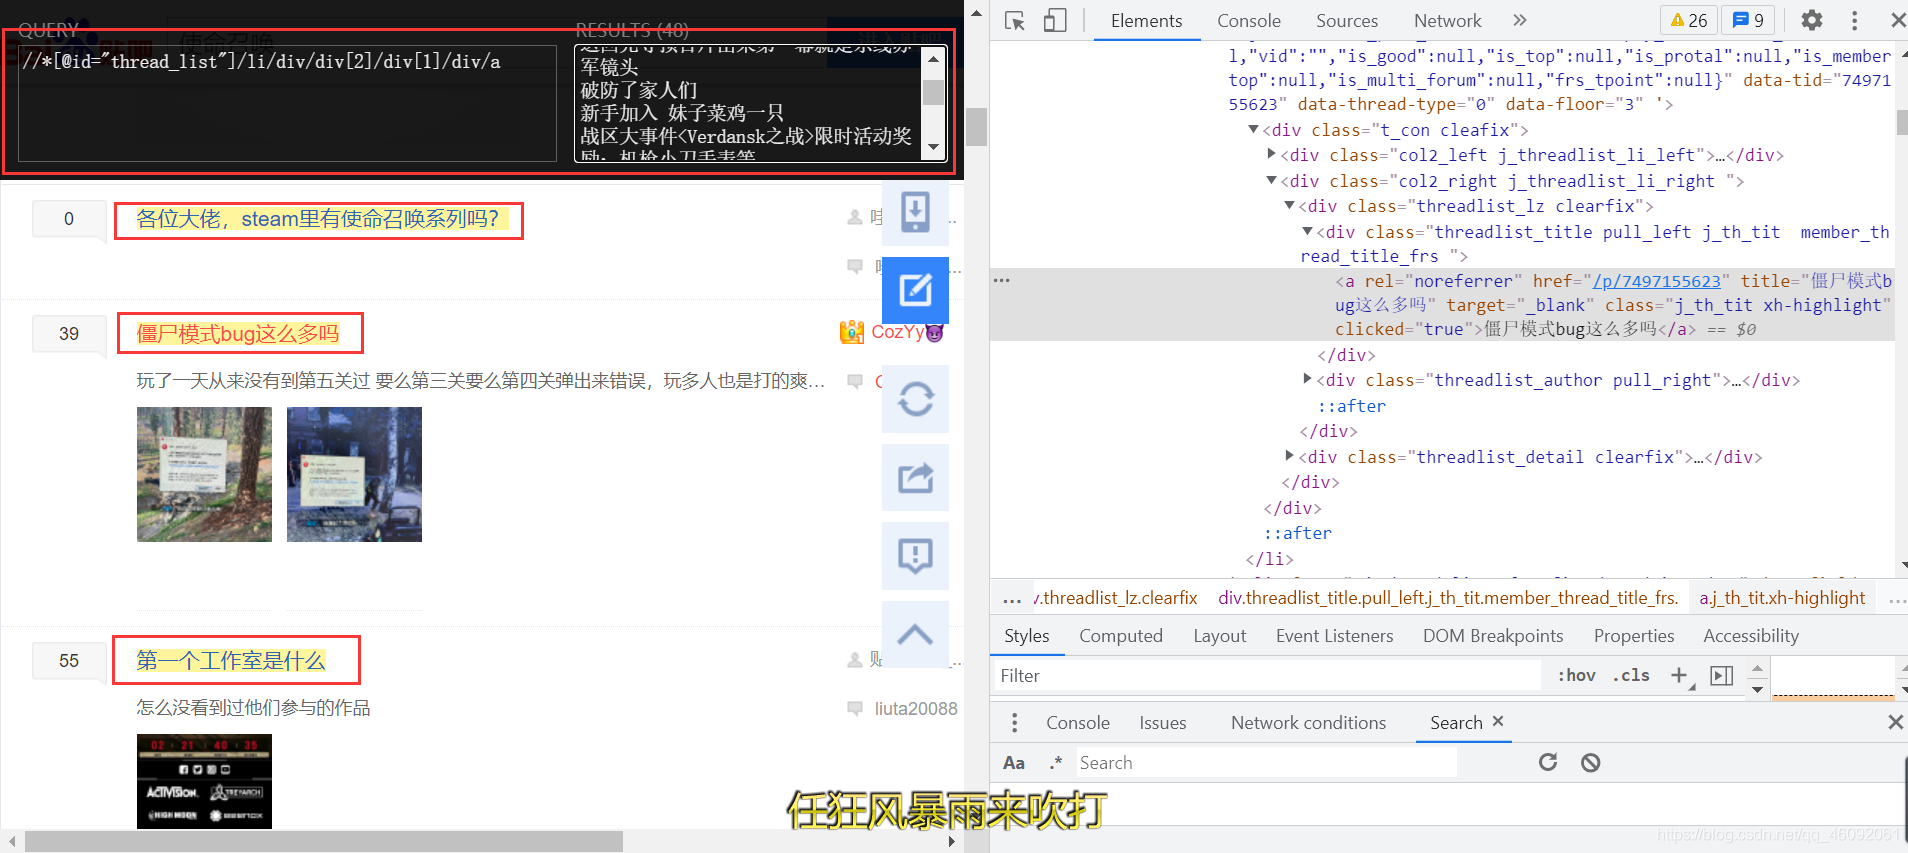Switch to the Console tab in top bar
This screenshot has height=853, width=1908.
[1249, 21]
